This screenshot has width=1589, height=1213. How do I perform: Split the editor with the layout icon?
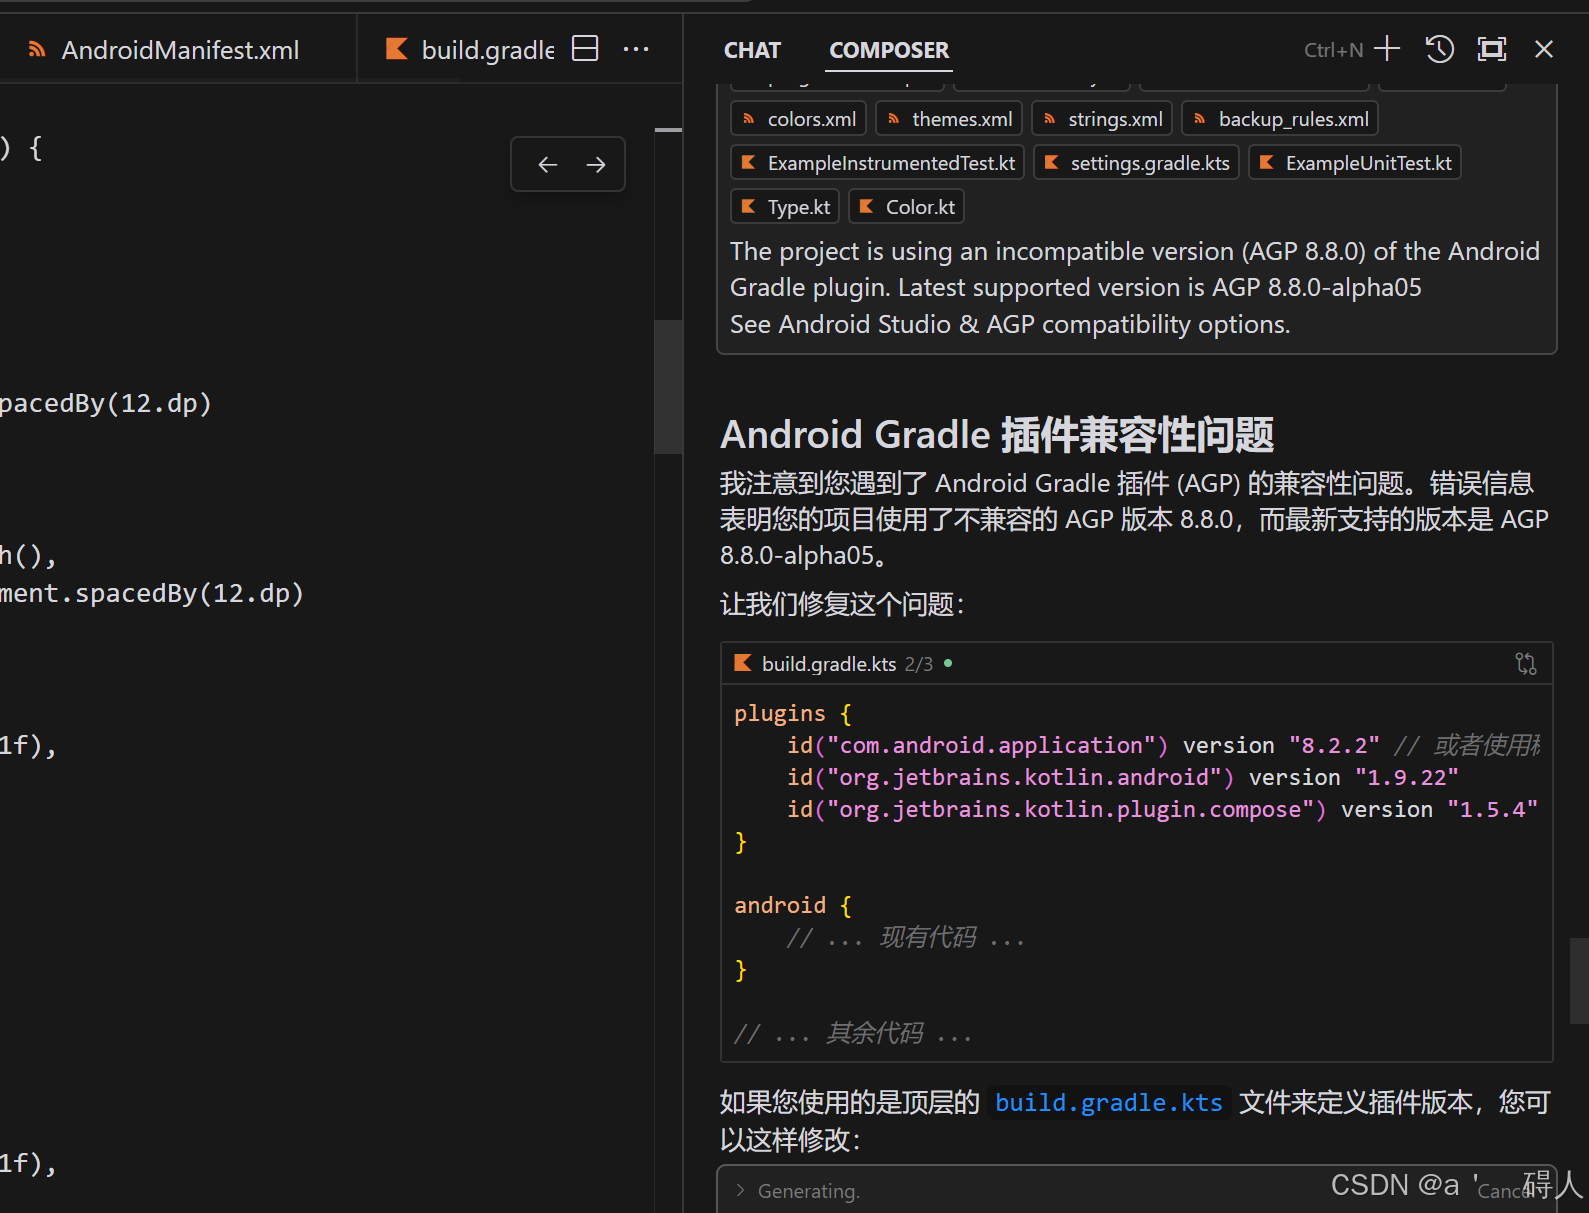(585, 48)
